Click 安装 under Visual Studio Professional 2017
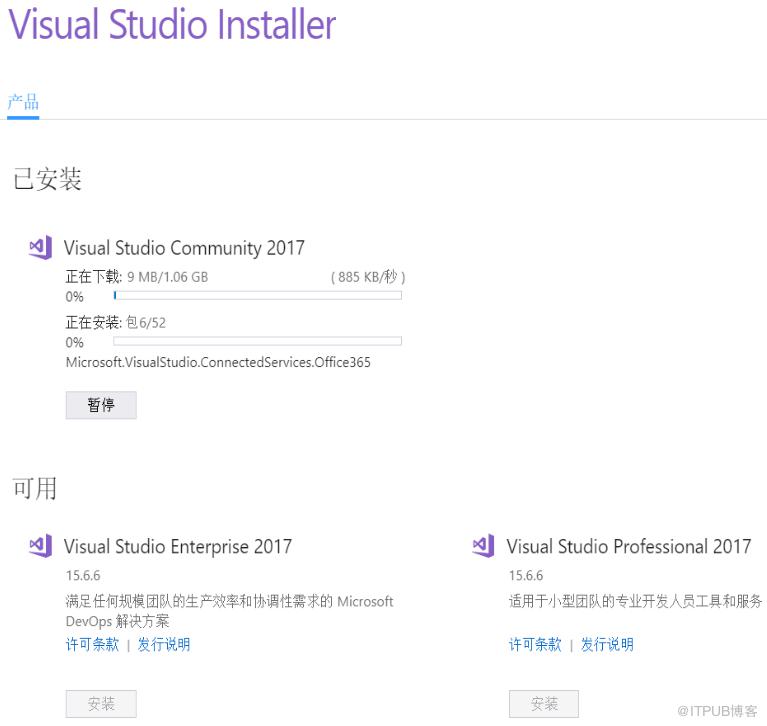 pos(544,704)
